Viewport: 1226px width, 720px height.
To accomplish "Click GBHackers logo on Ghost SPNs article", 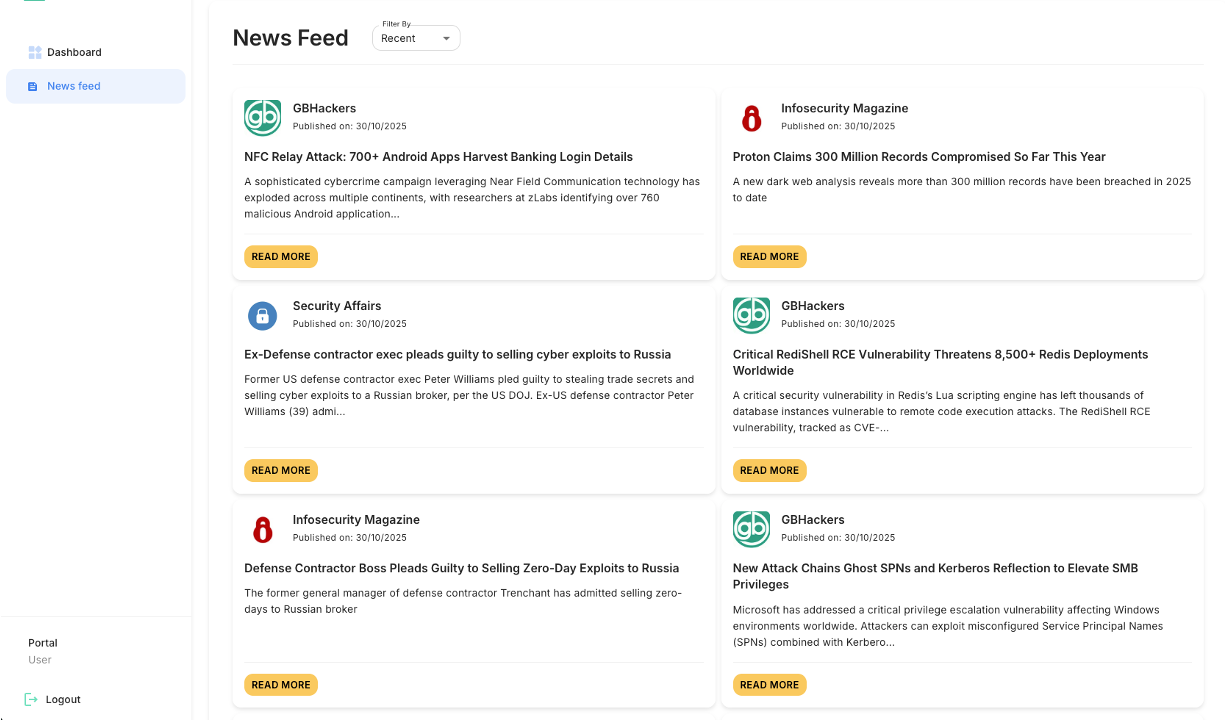I will point(751,529).
